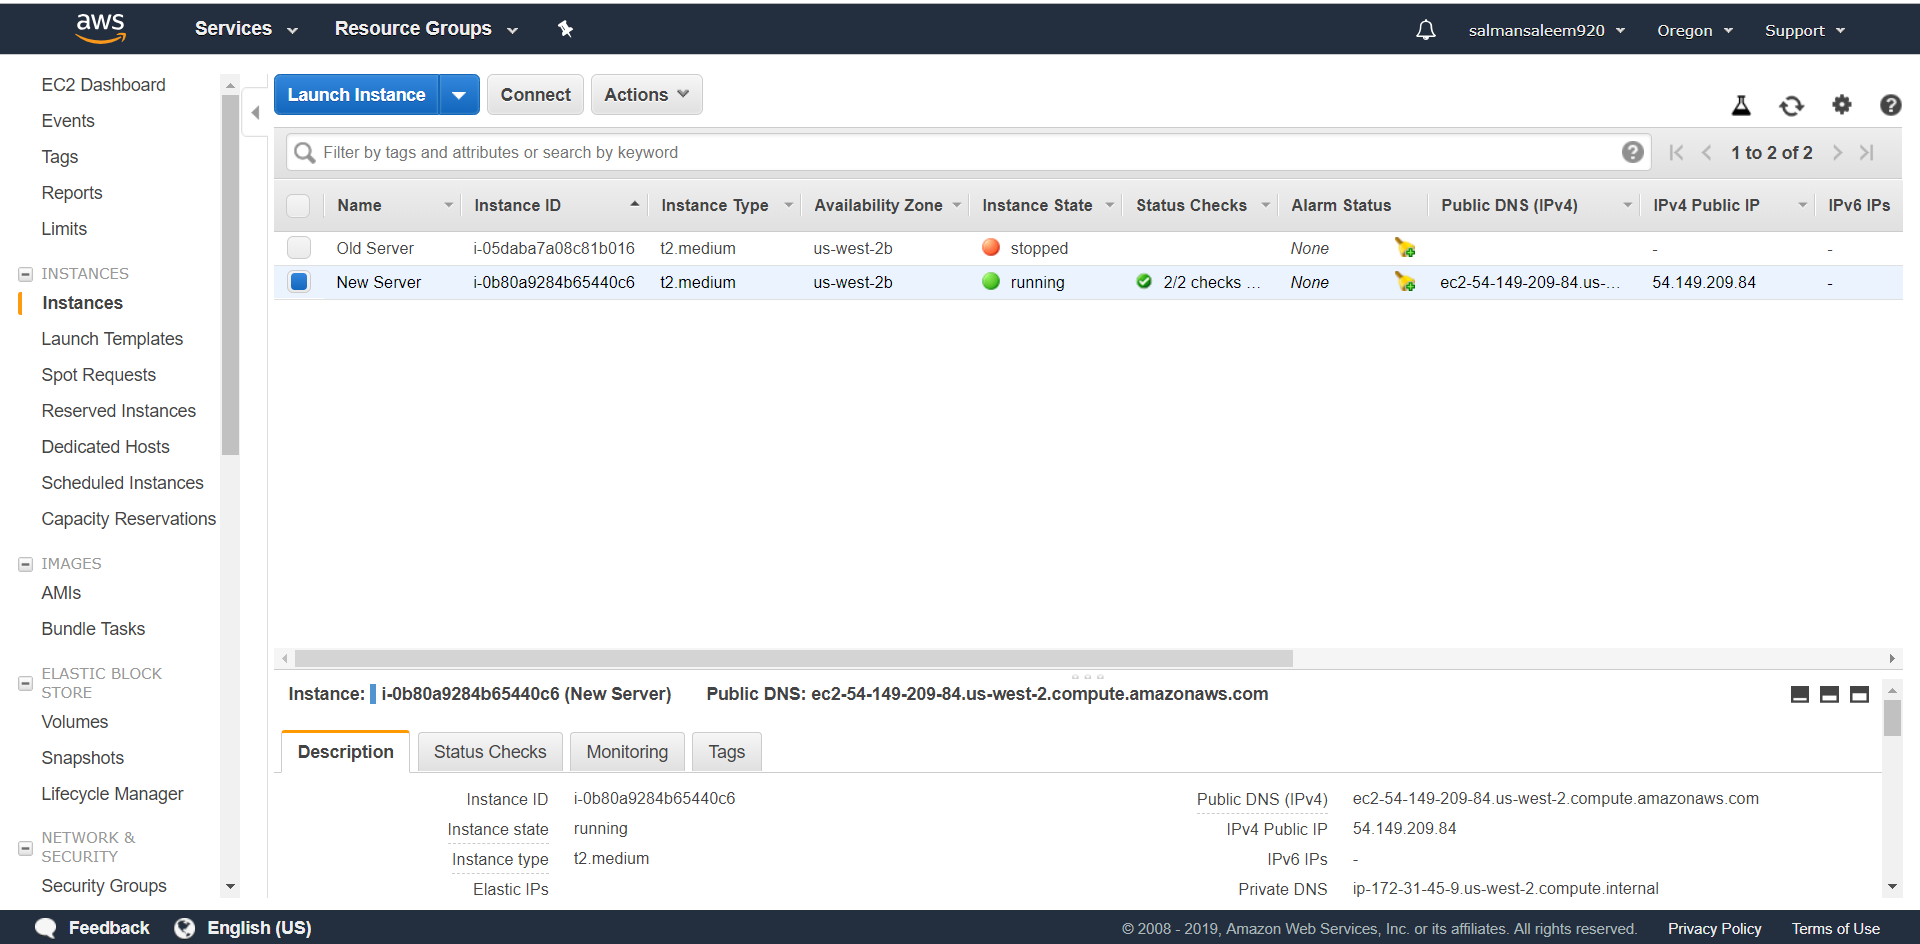Open the Monitoring tab

[x=627, y=752]
